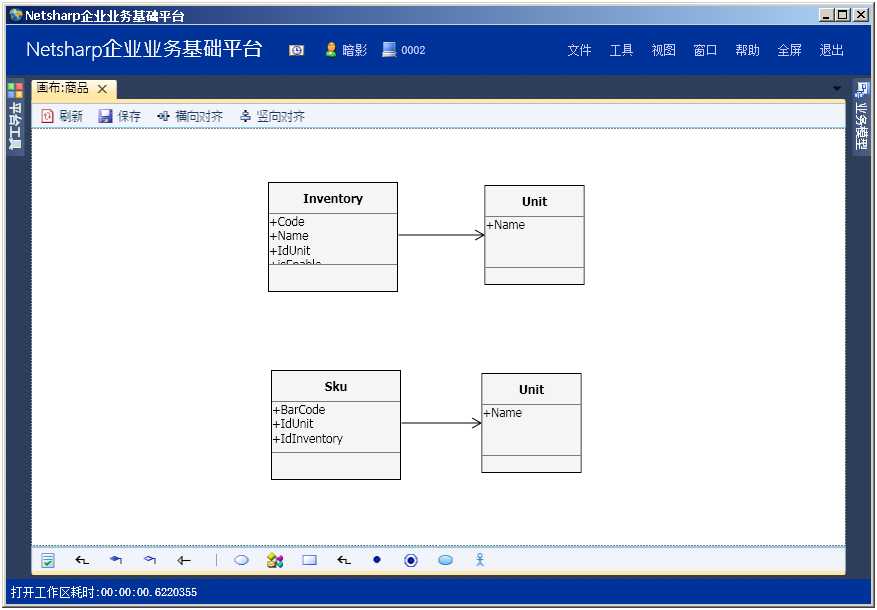The image size is (877, 610).
Task: Select the stick figure actor tool
Action: coord(480,560)
